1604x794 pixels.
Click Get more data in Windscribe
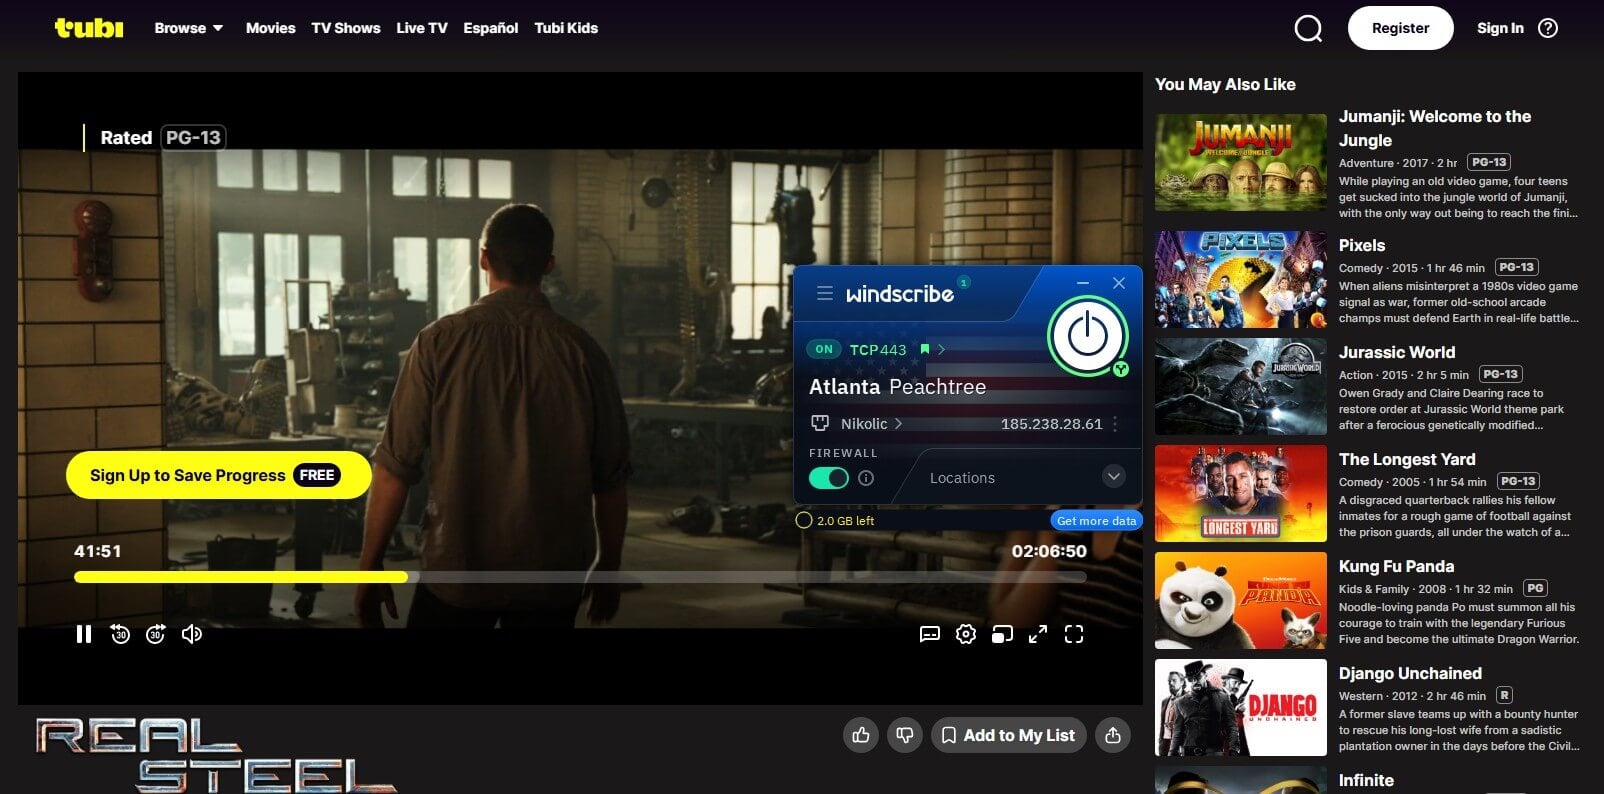(x=1096, y=520)
